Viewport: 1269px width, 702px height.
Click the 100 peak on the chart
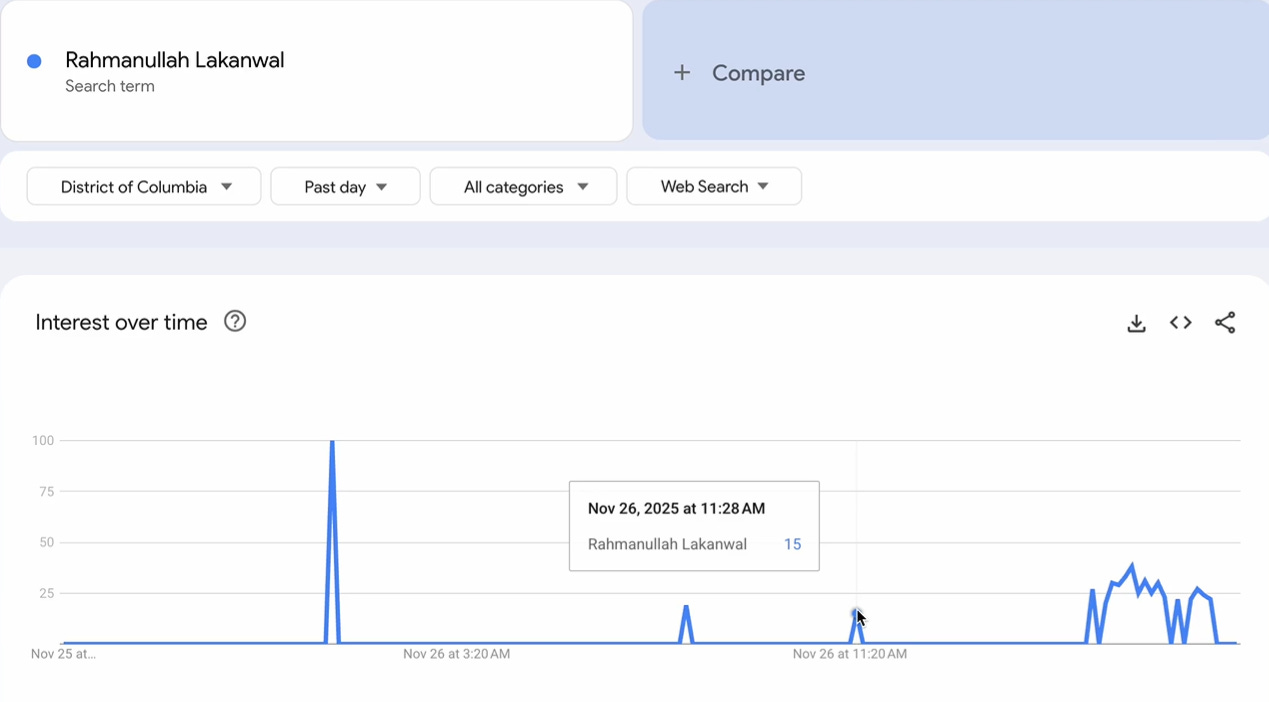pyautogui.click(x=332, y=442)
